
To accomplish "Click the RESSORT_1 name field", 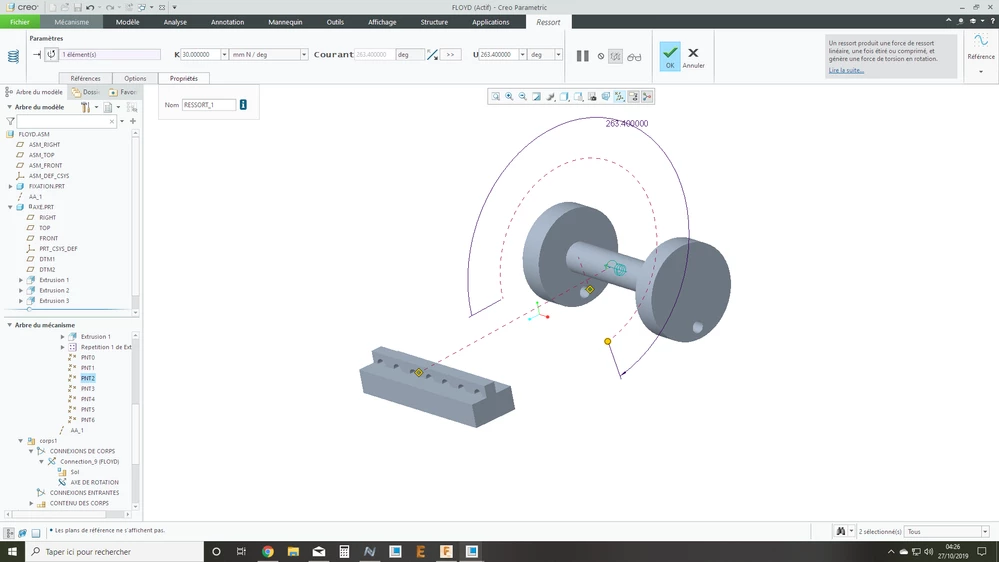I will pyautogui.click(x=209, y=104).
